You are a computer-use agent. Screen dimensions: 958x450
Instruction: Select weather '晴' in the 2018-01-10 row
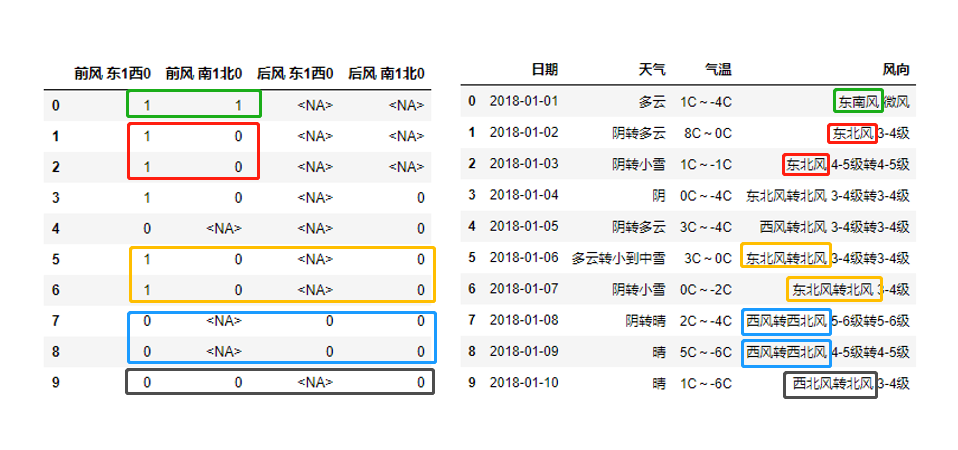click(x=659, y=383)
